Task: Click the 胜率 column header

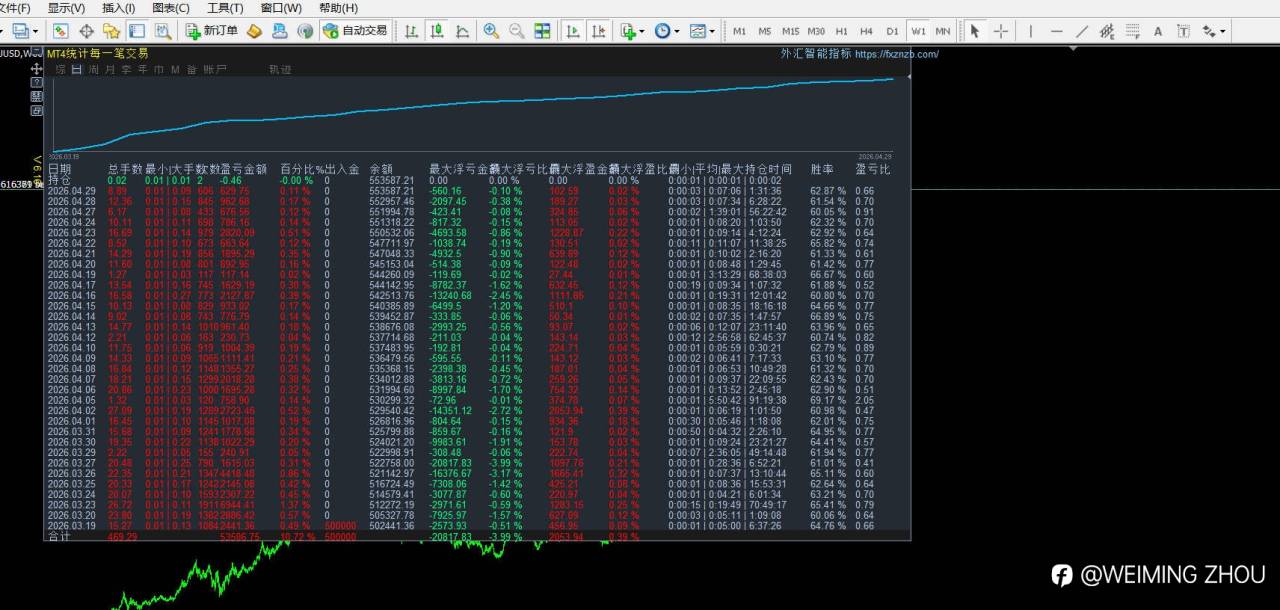Action: coord(822,170)
